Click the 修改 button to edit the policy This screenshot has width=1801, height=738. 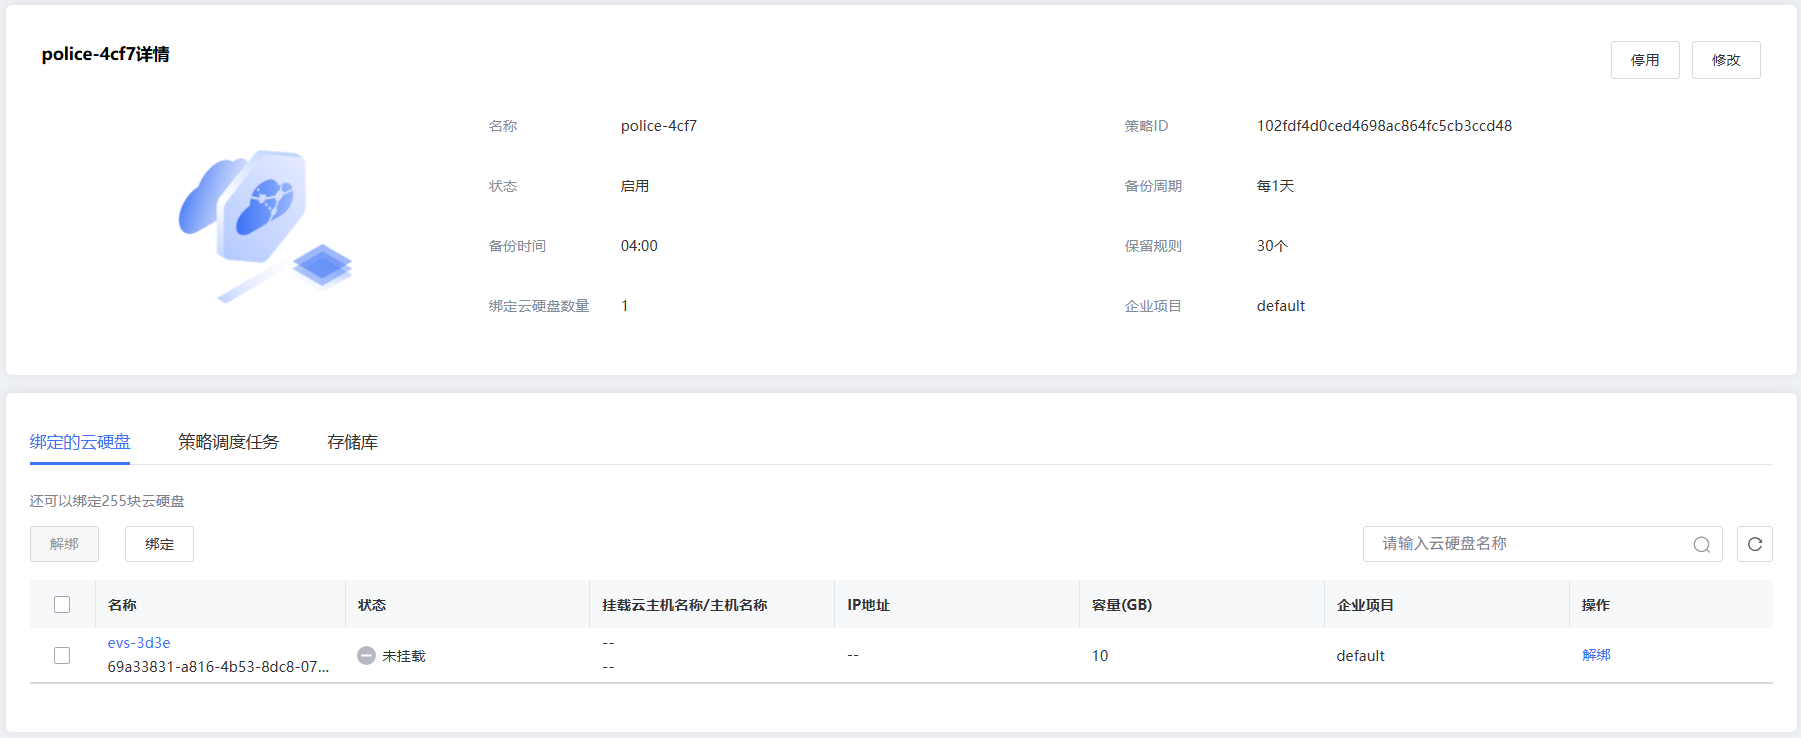(x=1725, y=60)
